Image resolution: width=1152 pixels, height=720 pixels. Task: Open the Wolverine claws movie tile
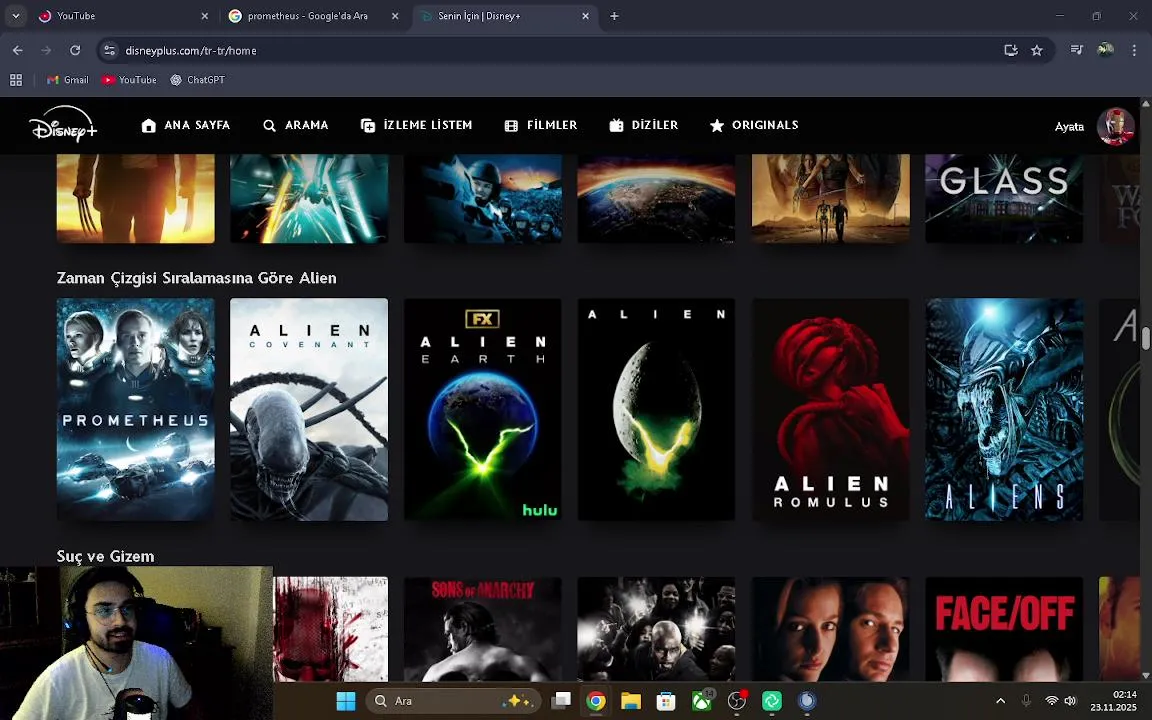[x=136, y=198]
